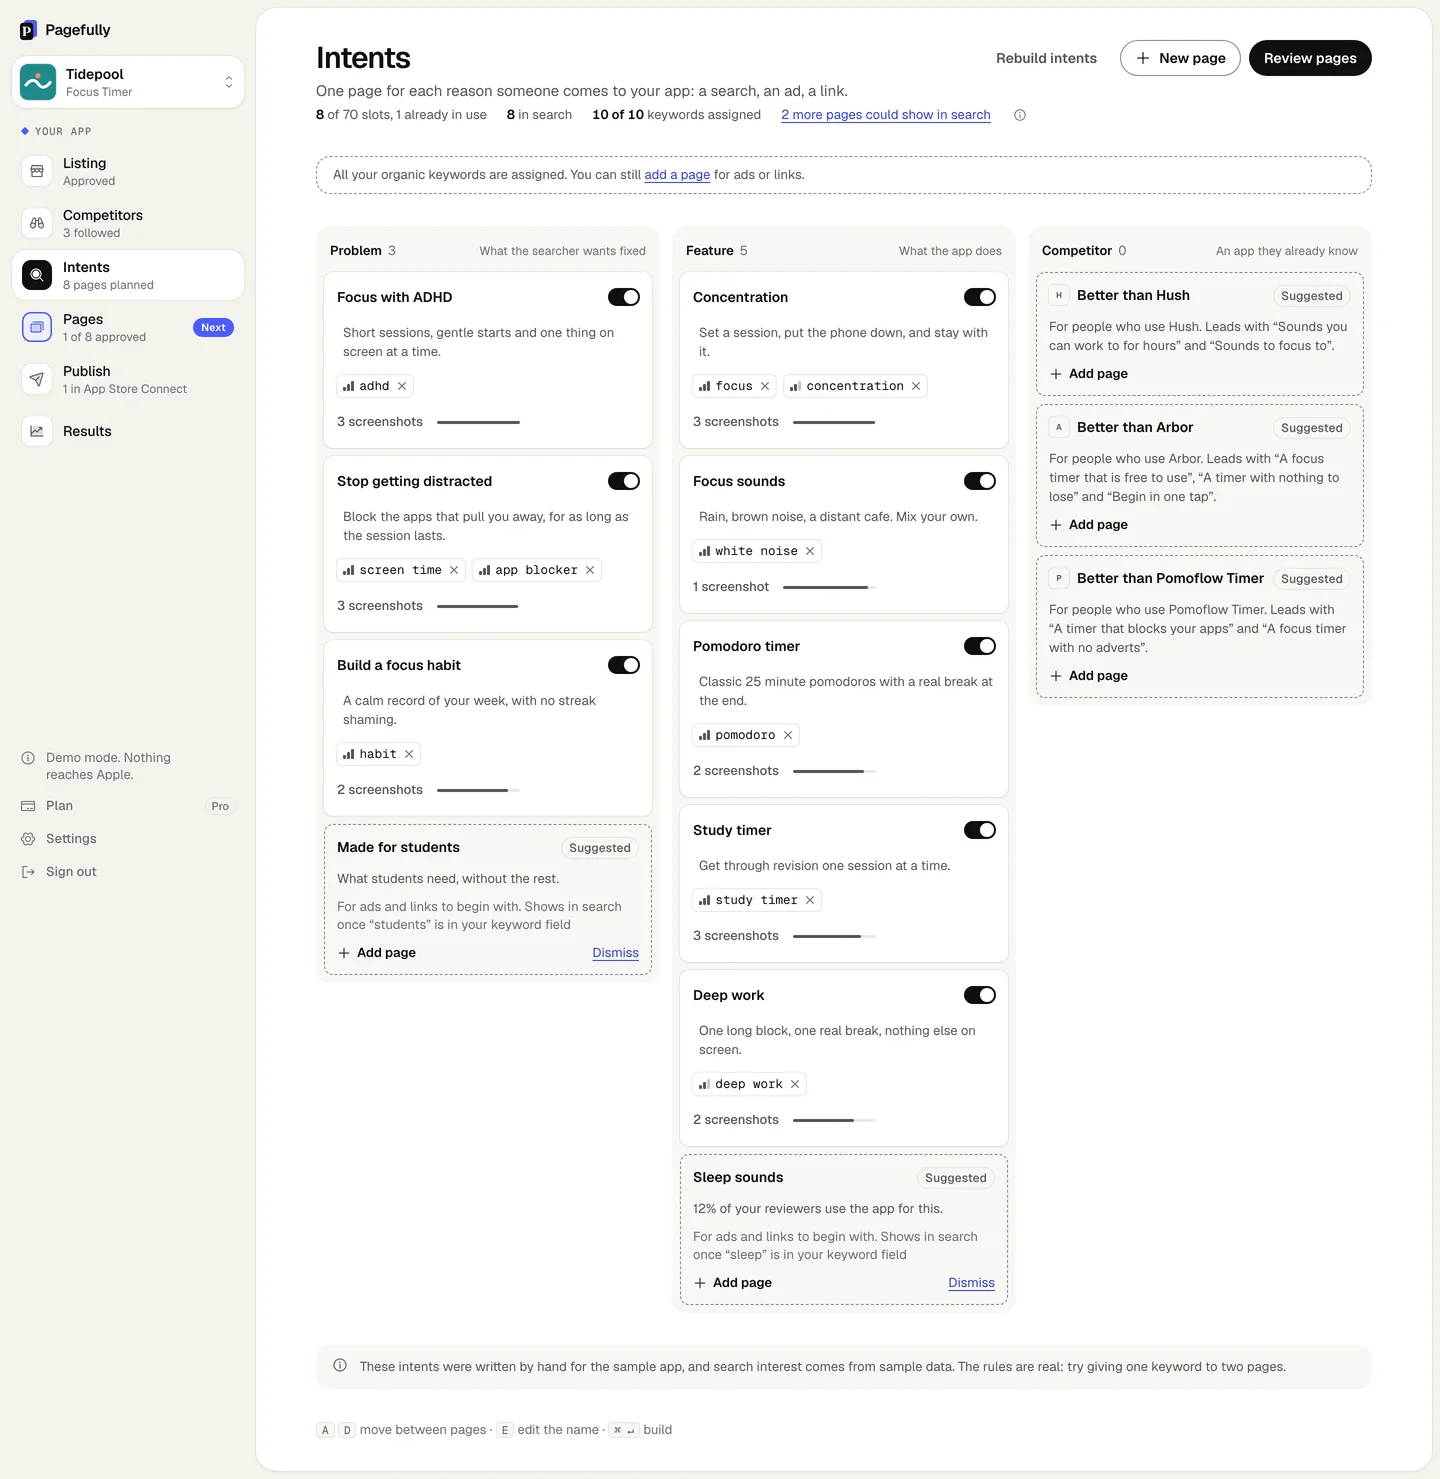Click the Settings gear icon
Viewport: 1440px width, 1479px height.
click(x=28, y=839)
